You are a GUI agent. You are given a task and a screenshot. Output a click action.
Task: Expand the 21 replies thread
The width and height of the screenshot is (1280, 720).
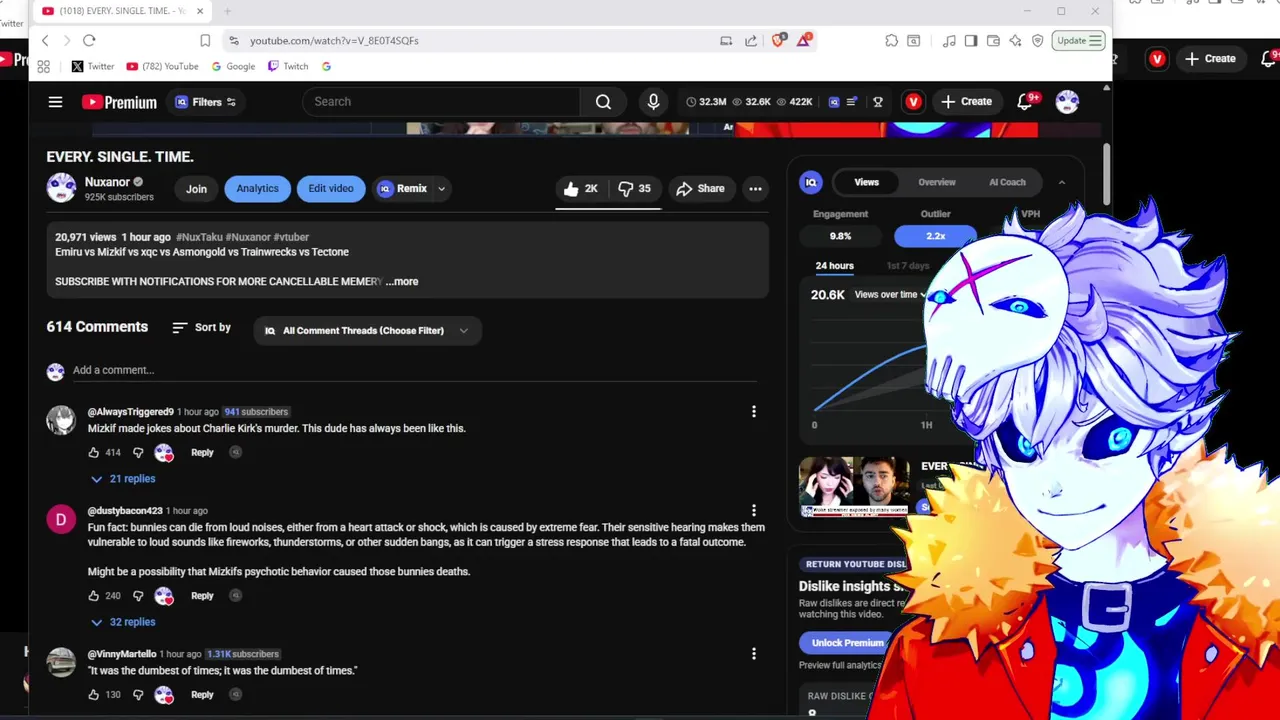pyautogui.click(x=123, y=478)
